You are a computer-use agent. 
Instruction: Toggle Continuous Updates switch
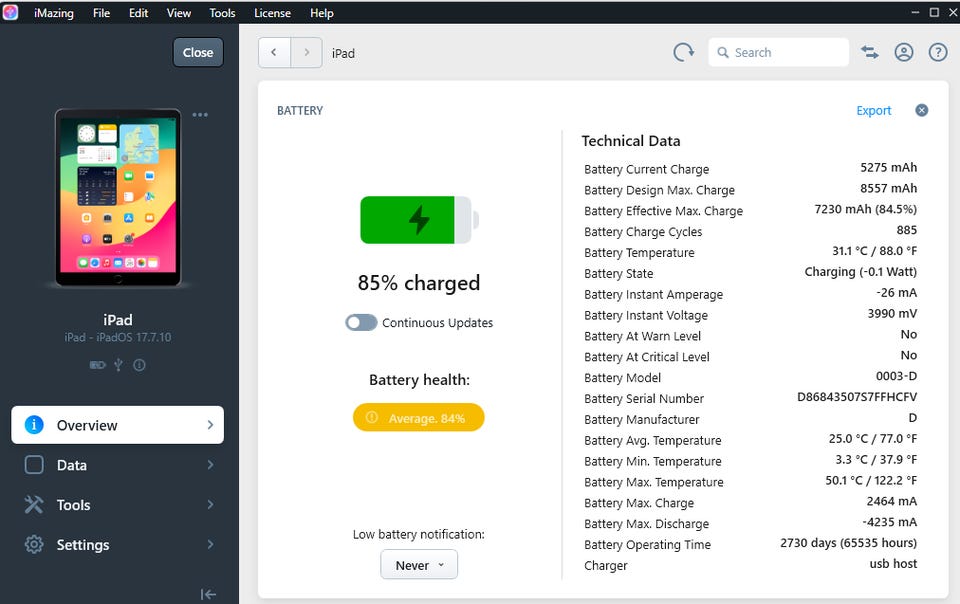[x=361, y=323]
